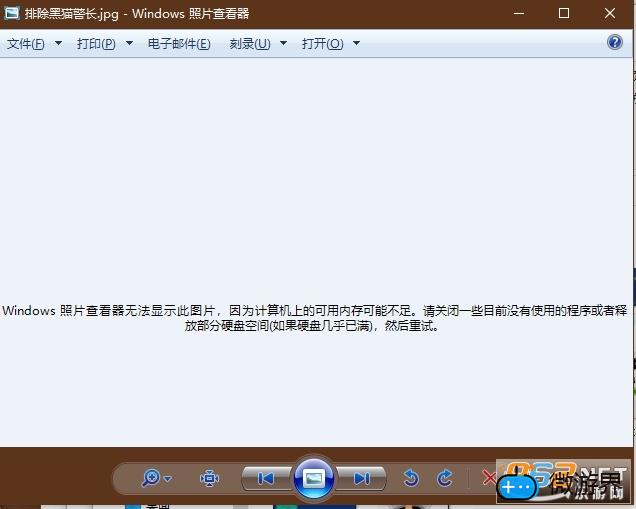Expand the 刻录(U) dropdown arrow

click(284, 43)
